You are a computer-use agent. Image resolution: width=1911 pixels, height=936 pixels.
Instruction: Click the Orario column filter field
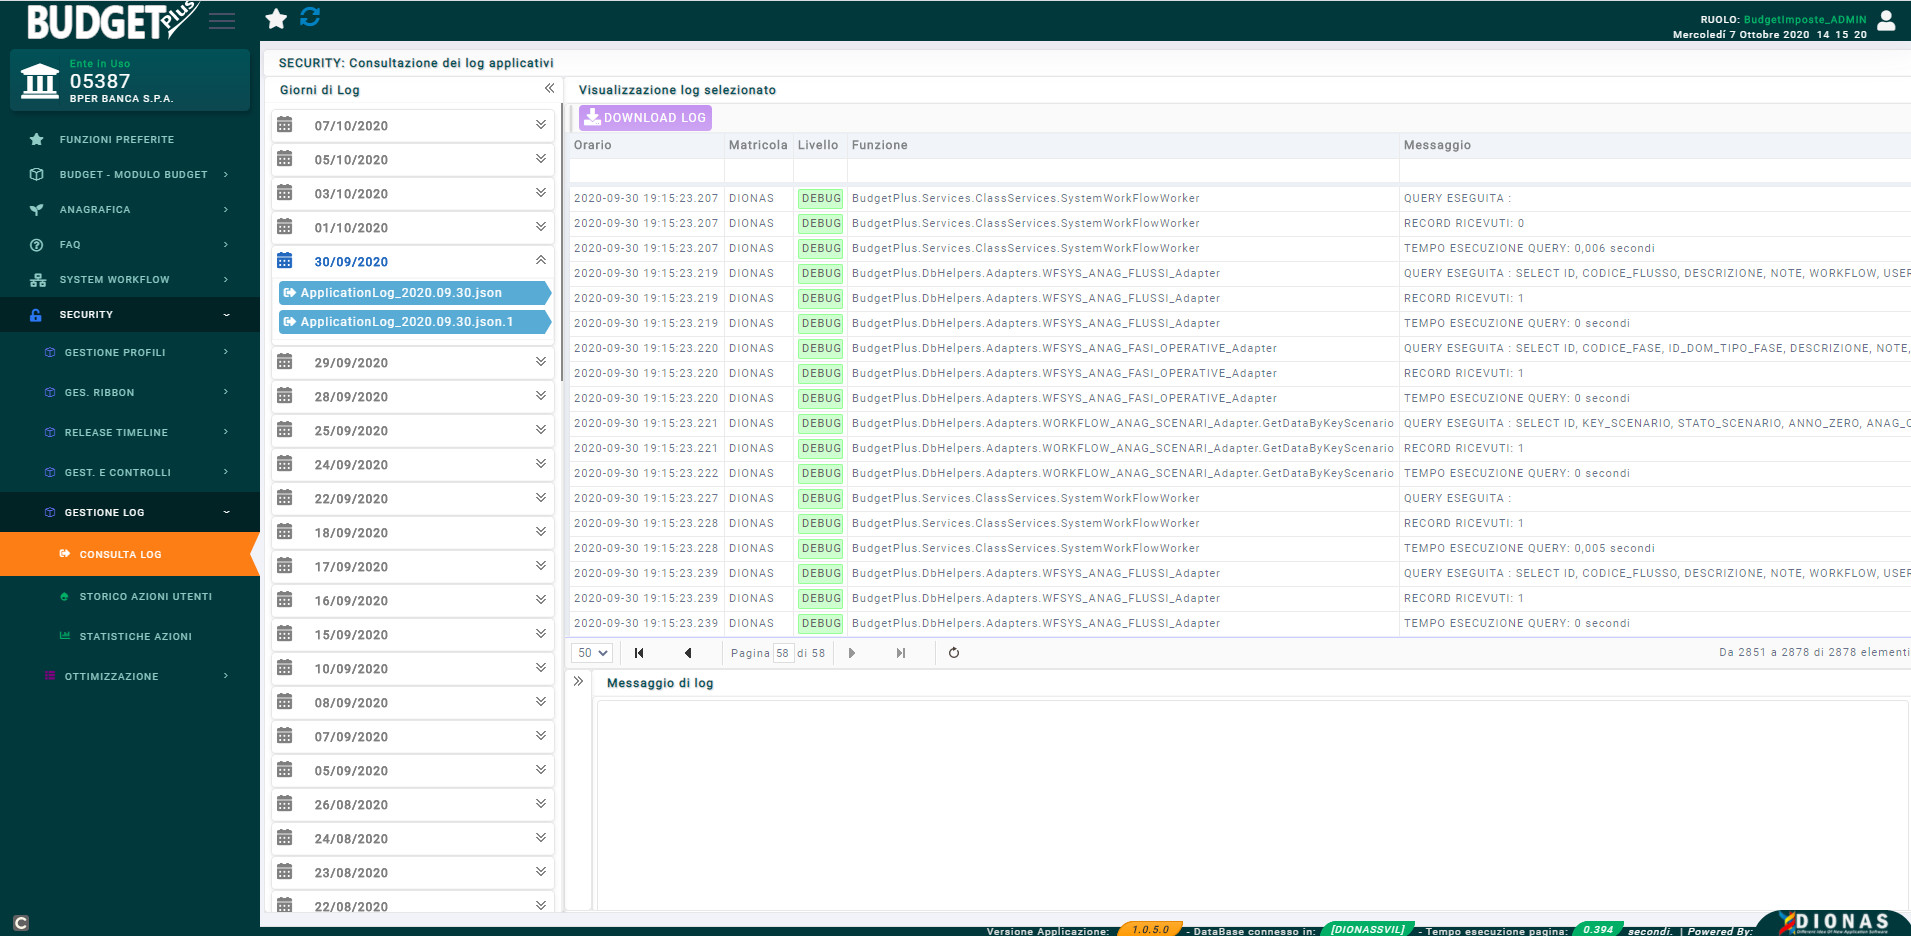tap(647, 171)
